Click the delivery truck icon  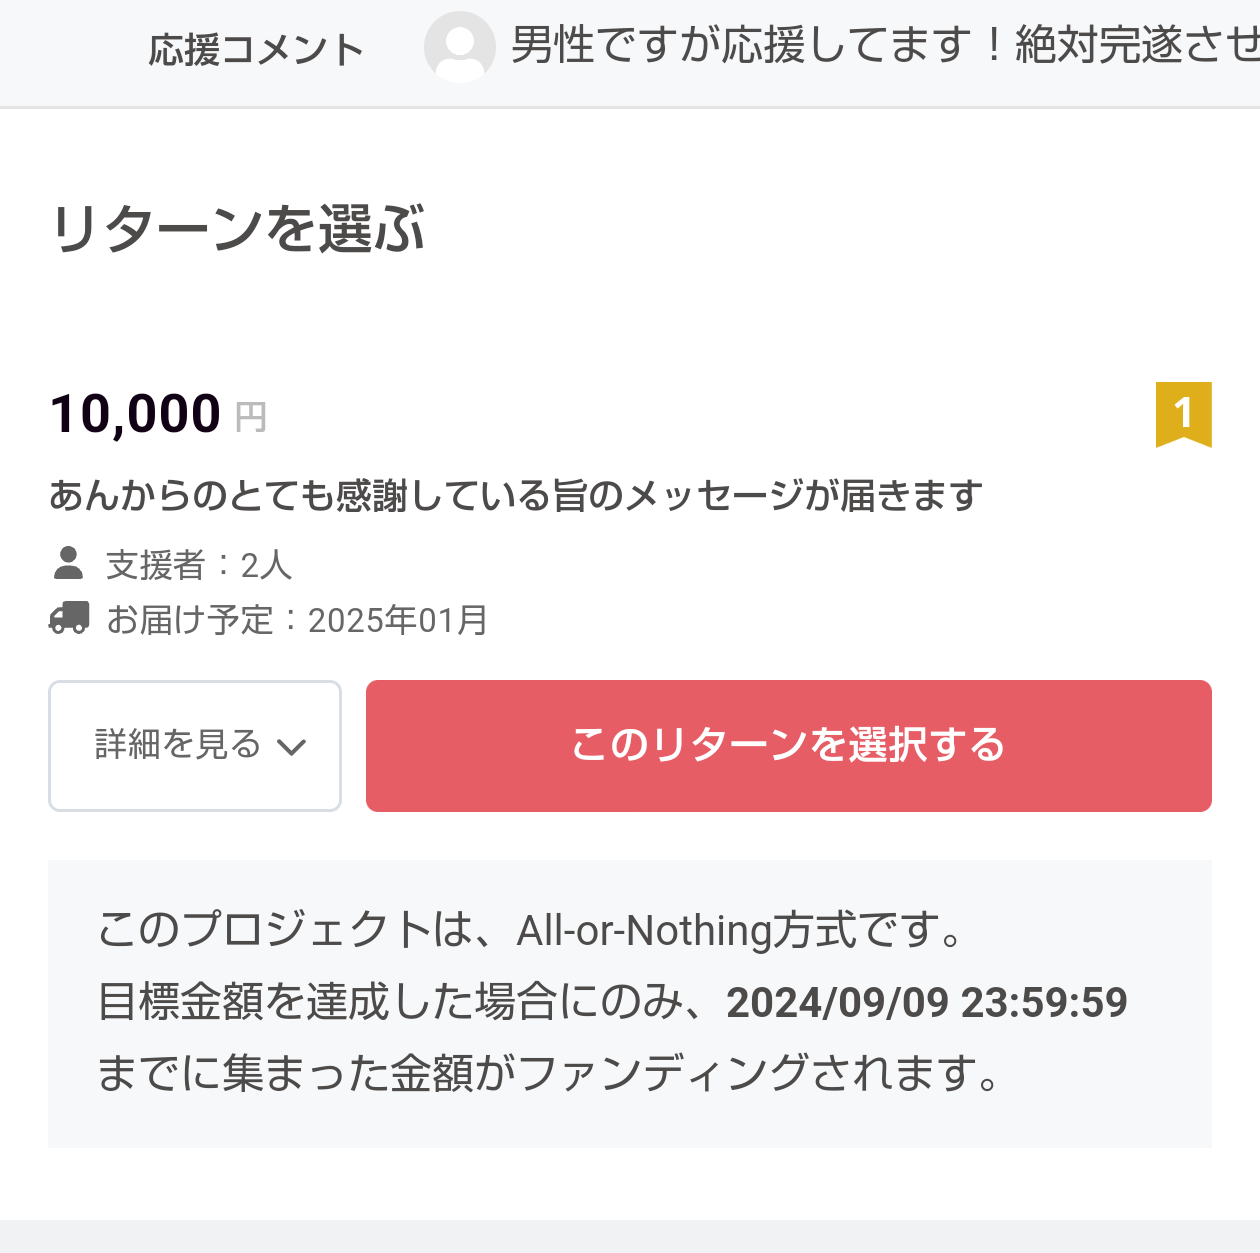pyautogui.click(x=69, y=619)
